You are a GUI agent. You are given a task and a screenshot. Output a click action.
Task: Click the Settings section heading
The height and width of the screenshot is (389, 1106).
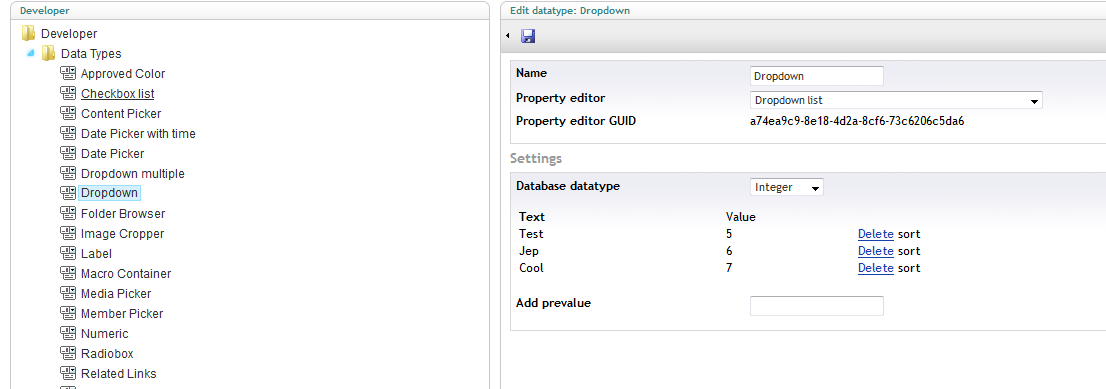tap(536, 158)
